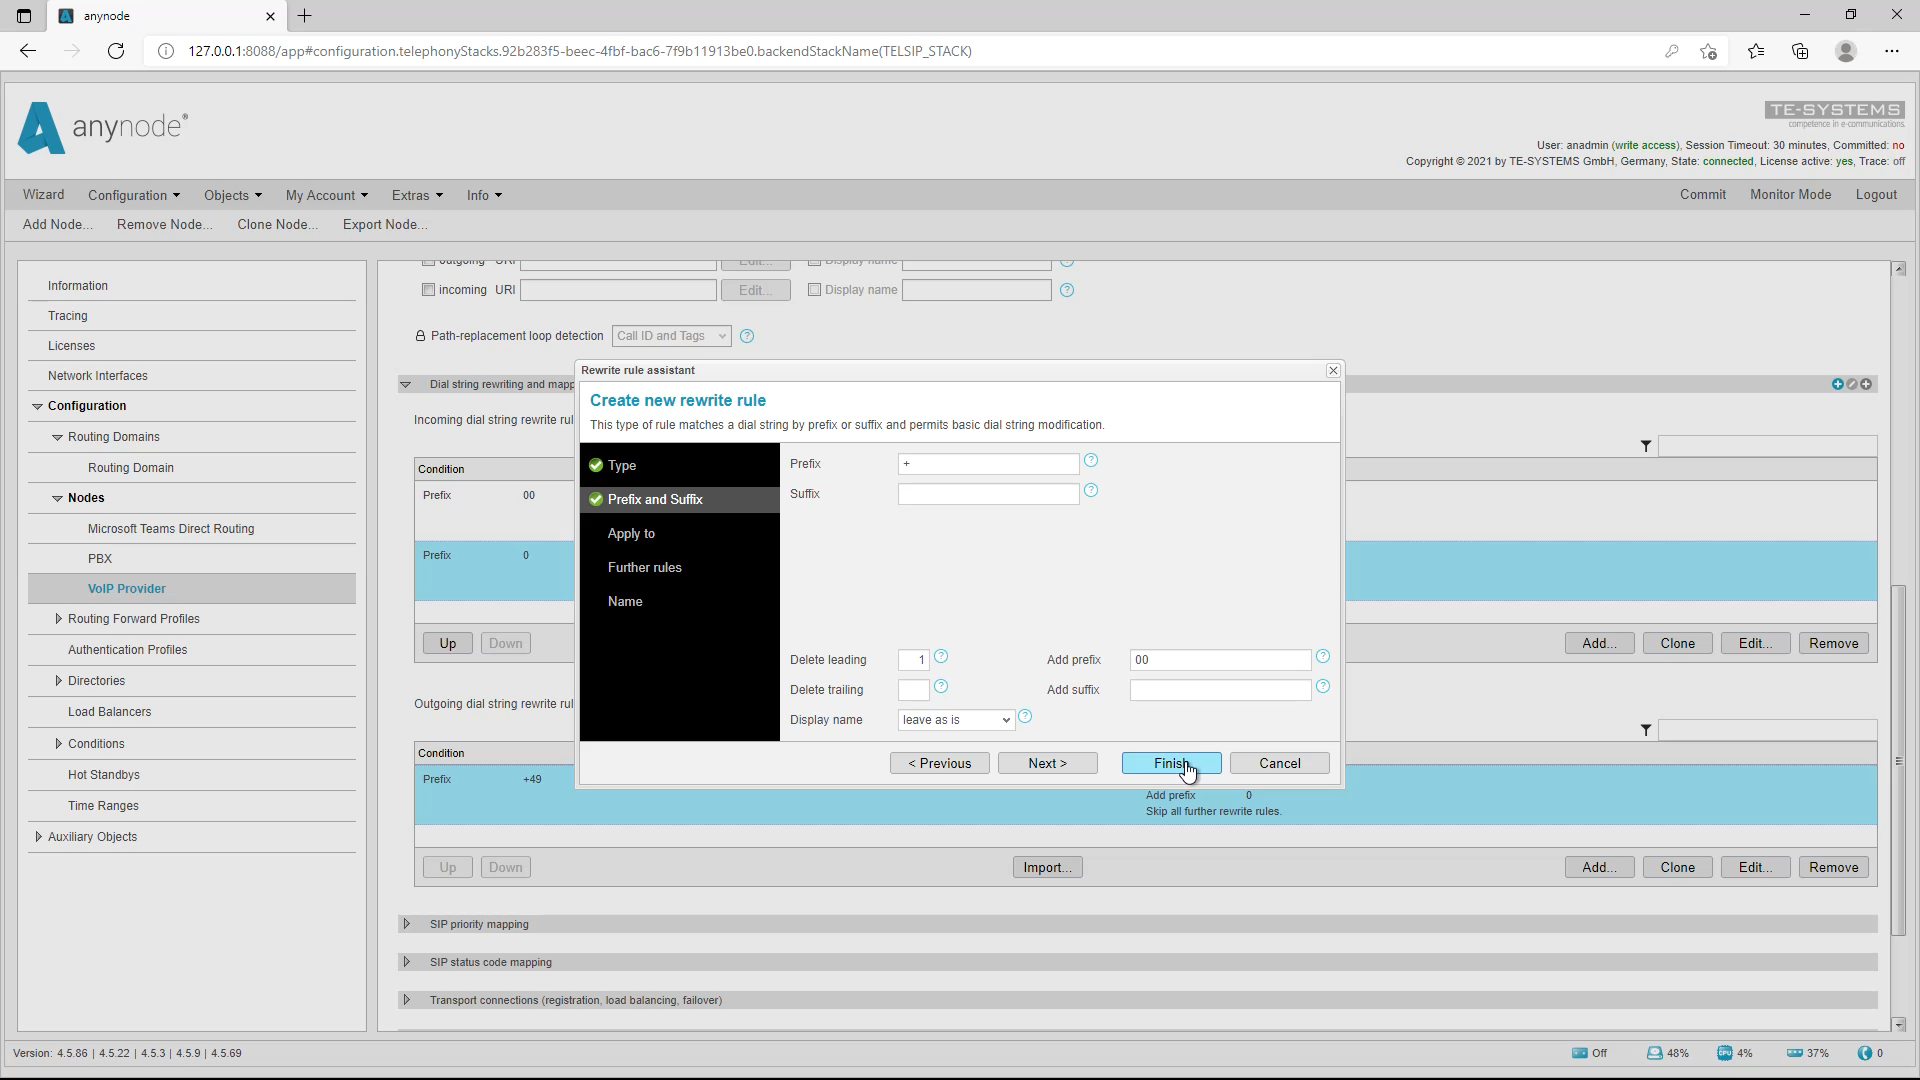Image resolution: width=1920 pixels, height=1080 pixels.
Task: Click the main panel vertical scrollbar
Action: [1898, 760]
